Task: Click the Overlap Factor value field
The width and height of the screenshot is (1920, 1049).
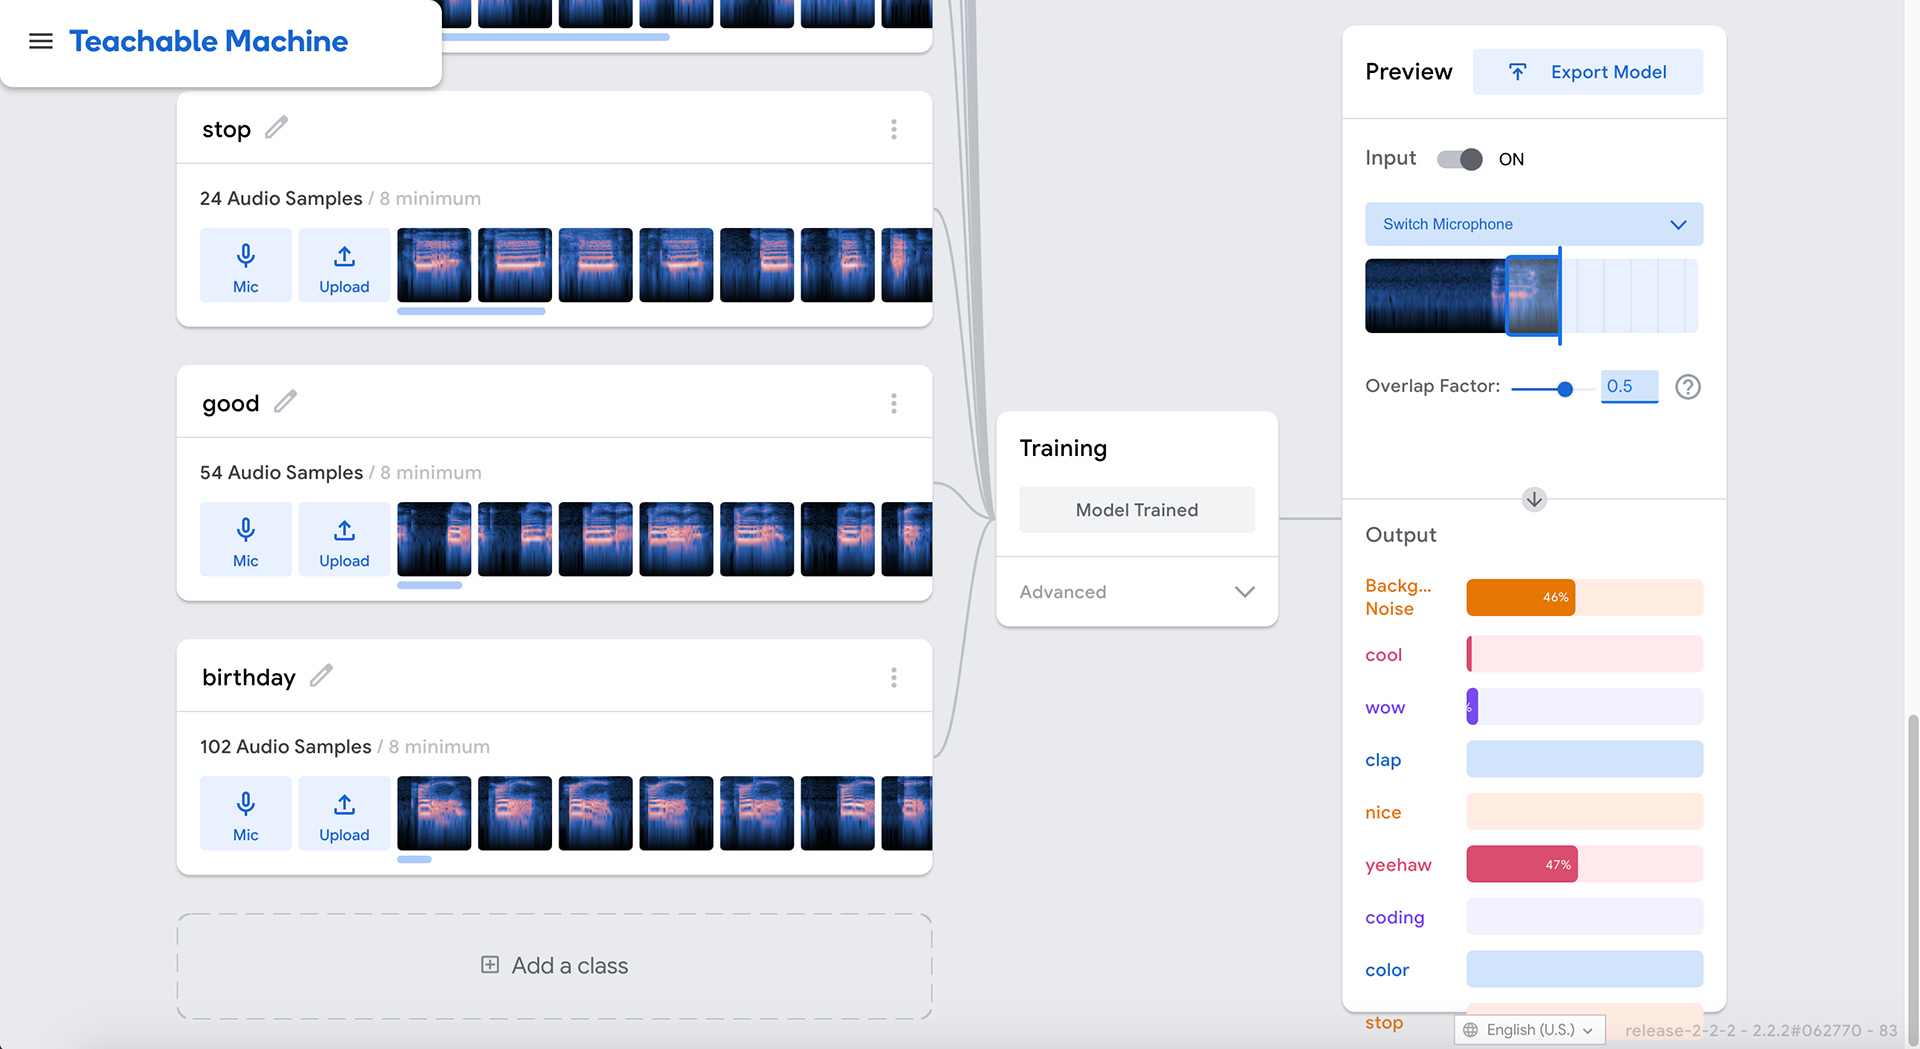Action: click(1629, 386)
